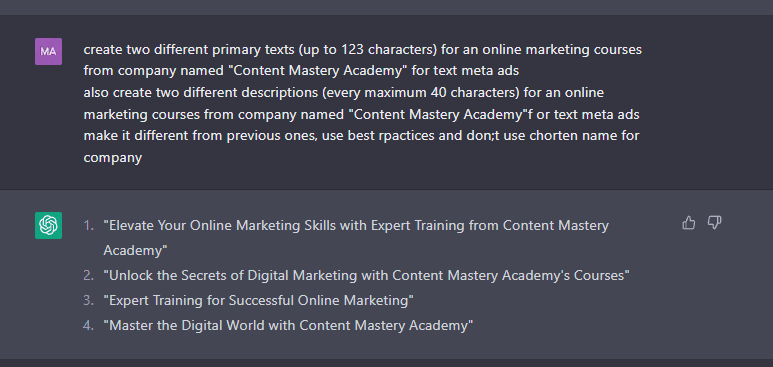Viewport: 773px width, 367px height.
Task: Select the "Elevate Your Online Marketing Skills" line
Action: click(x=356, y=226)
